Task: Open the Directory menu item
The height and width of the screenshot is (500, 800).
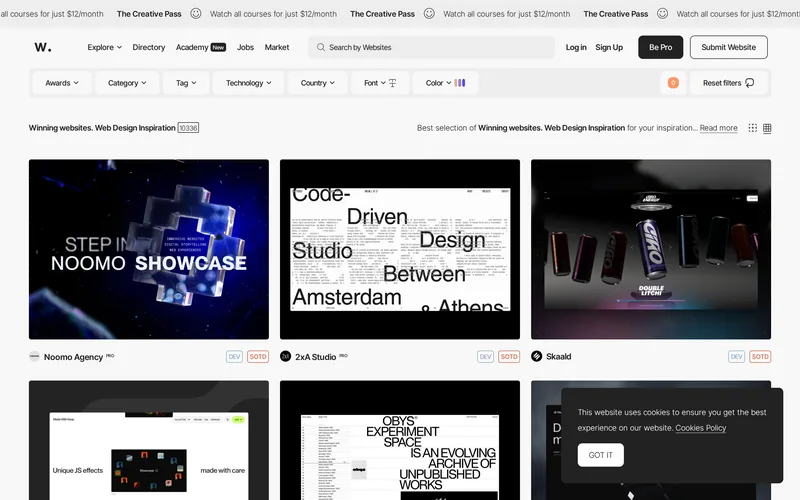Action: click(x=148, y=47)
